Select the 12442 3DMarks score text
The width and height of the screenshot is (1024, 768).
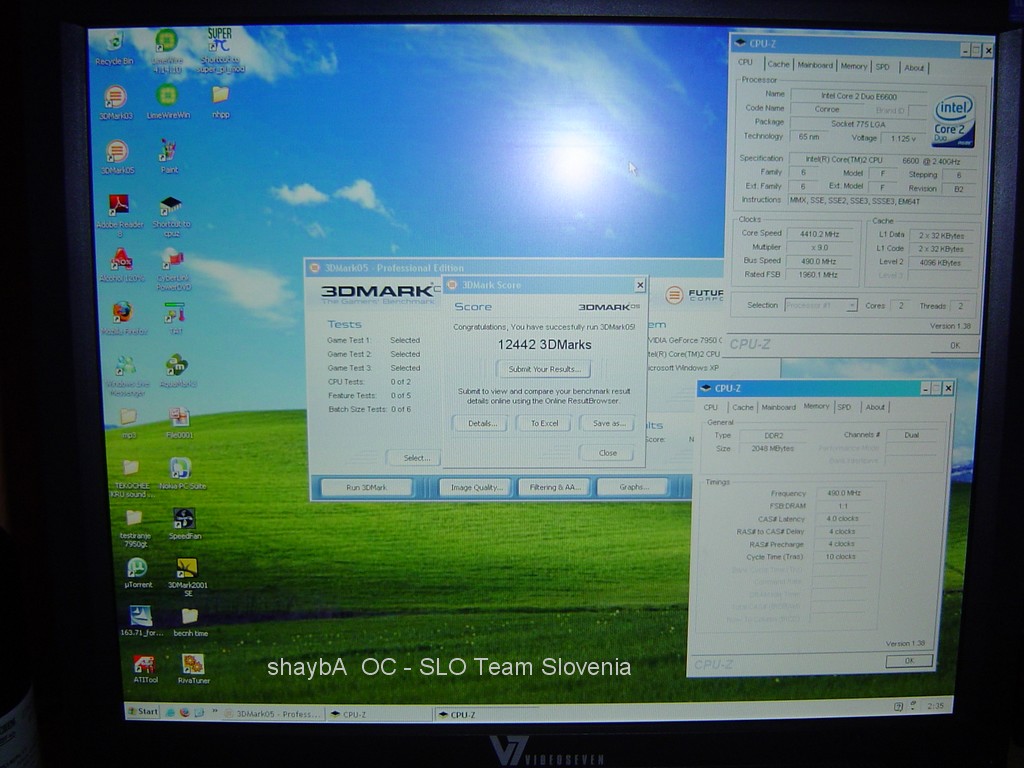point(544,345)
